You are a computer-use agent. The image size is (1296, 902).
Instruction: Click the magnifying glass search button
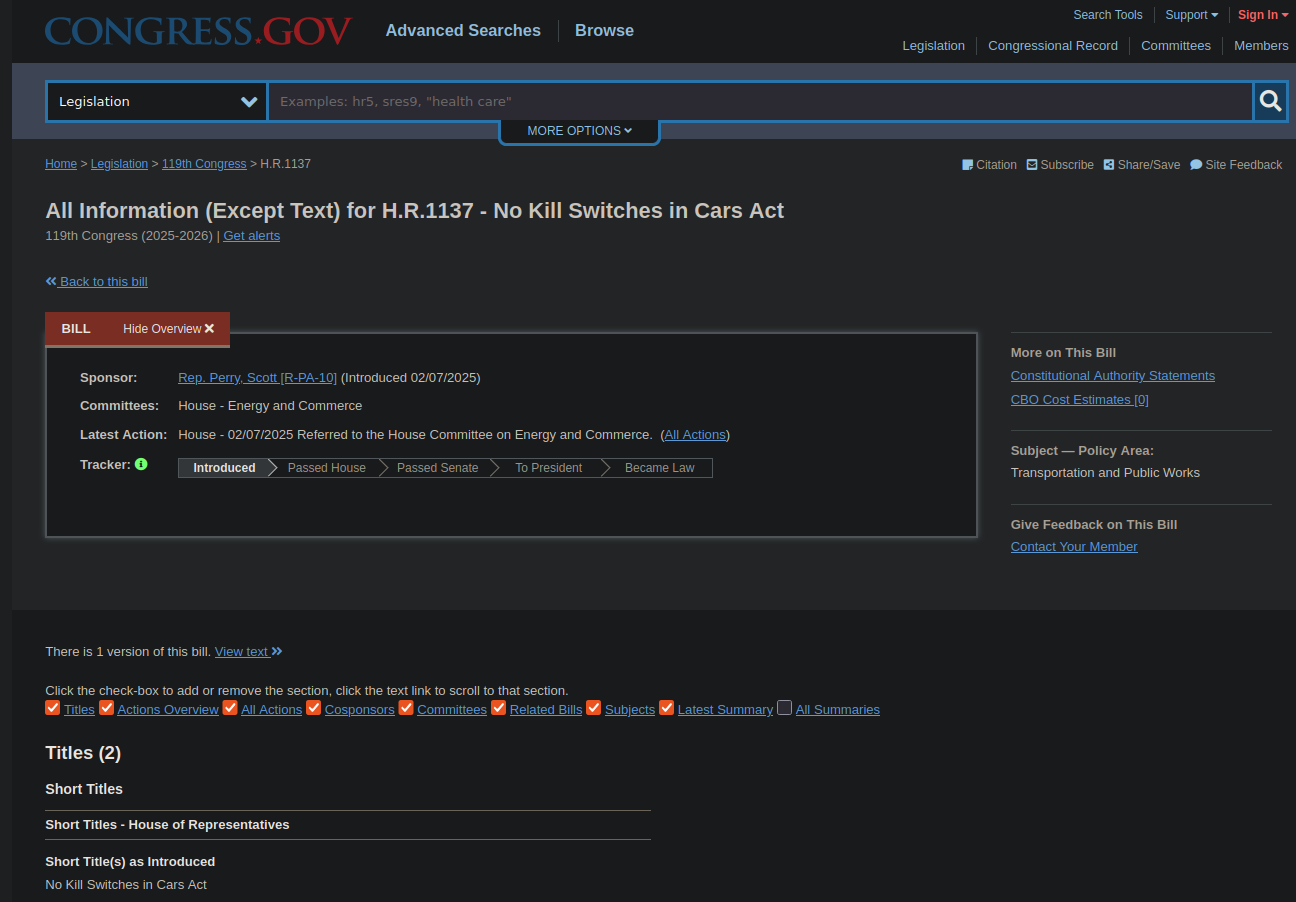(x=1270, y=101)
